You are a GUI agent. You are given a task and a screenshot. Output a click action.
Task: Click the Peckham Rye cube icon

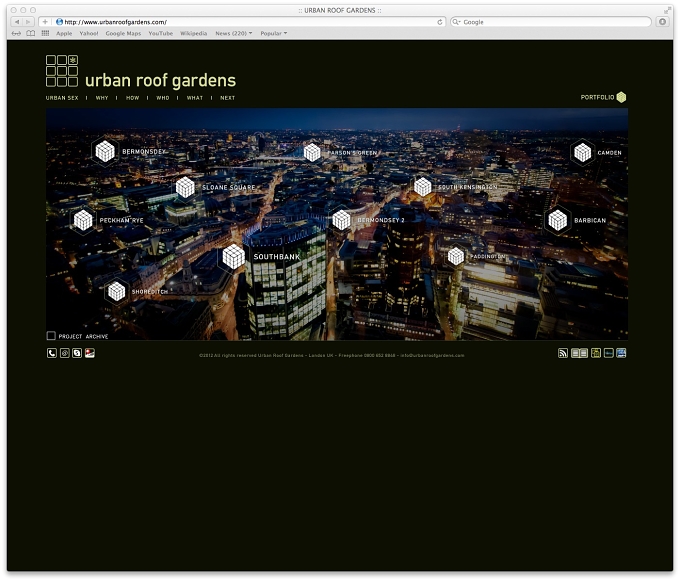pyautogui.click(x=83, y=220)
